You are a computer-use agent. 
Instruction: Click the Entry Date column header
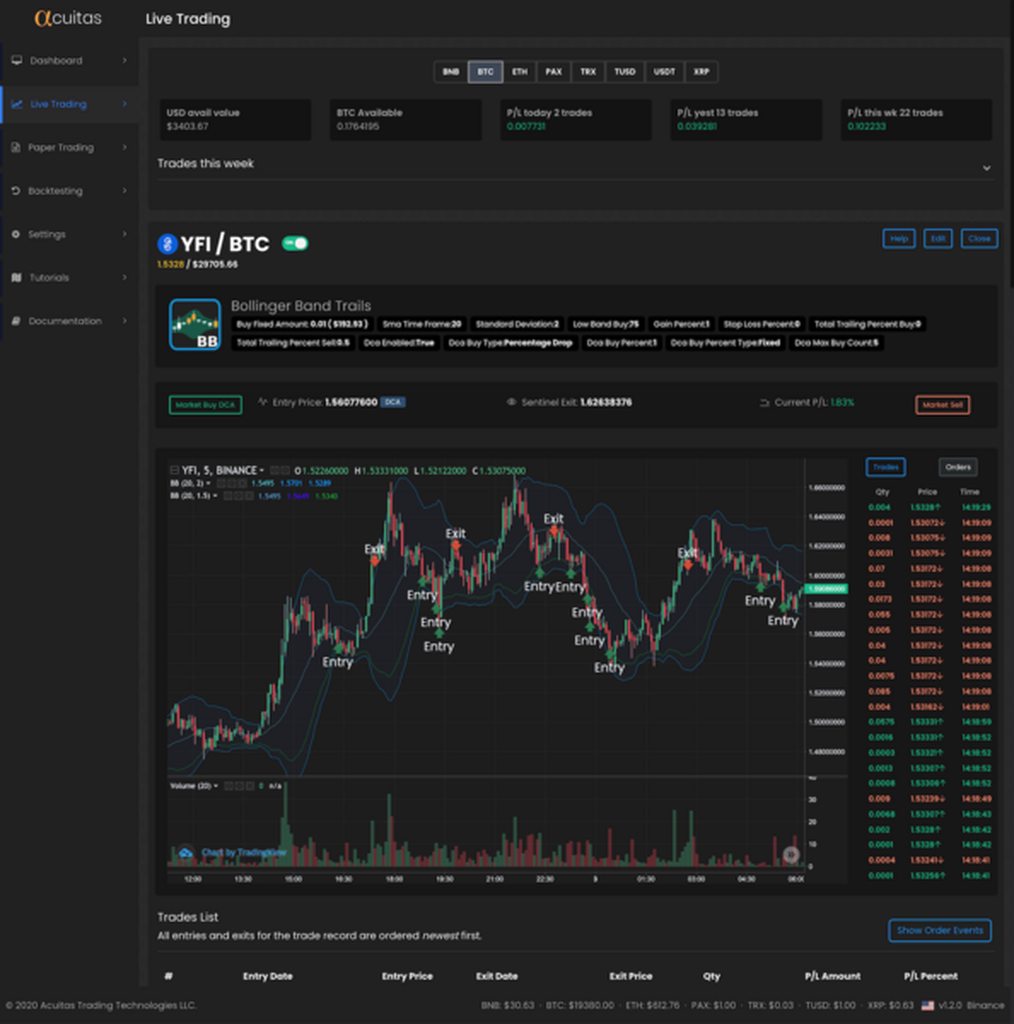(268, 976)
